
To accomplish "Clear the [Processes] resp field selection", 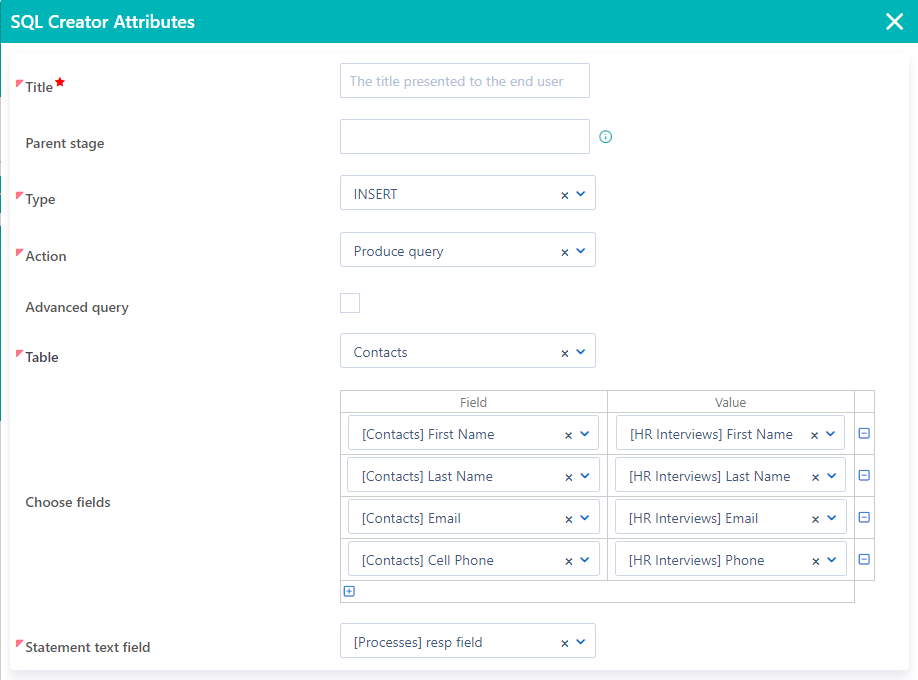I will click(564, 640).
